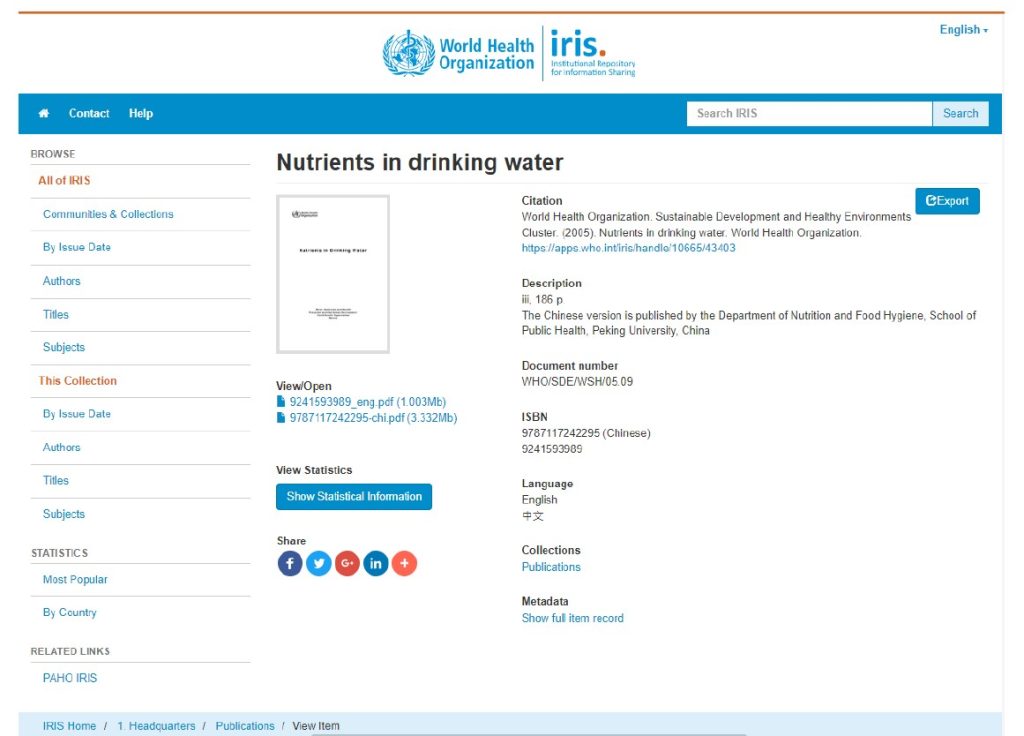This screenshot has height=736, width=1024.
Task: Click the Export button
Action: click(x=947, y=201)
